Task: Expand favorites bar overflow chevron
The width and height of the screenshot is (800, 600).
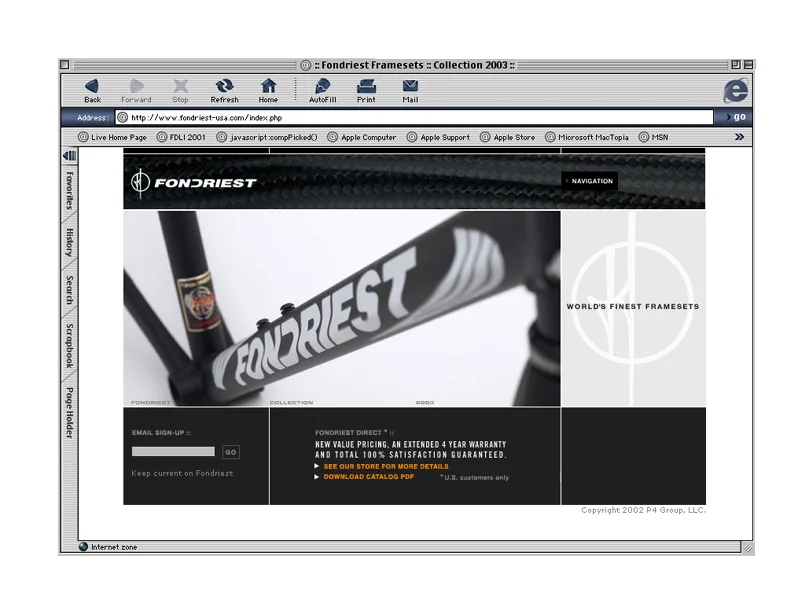Action: click(739, 137)
